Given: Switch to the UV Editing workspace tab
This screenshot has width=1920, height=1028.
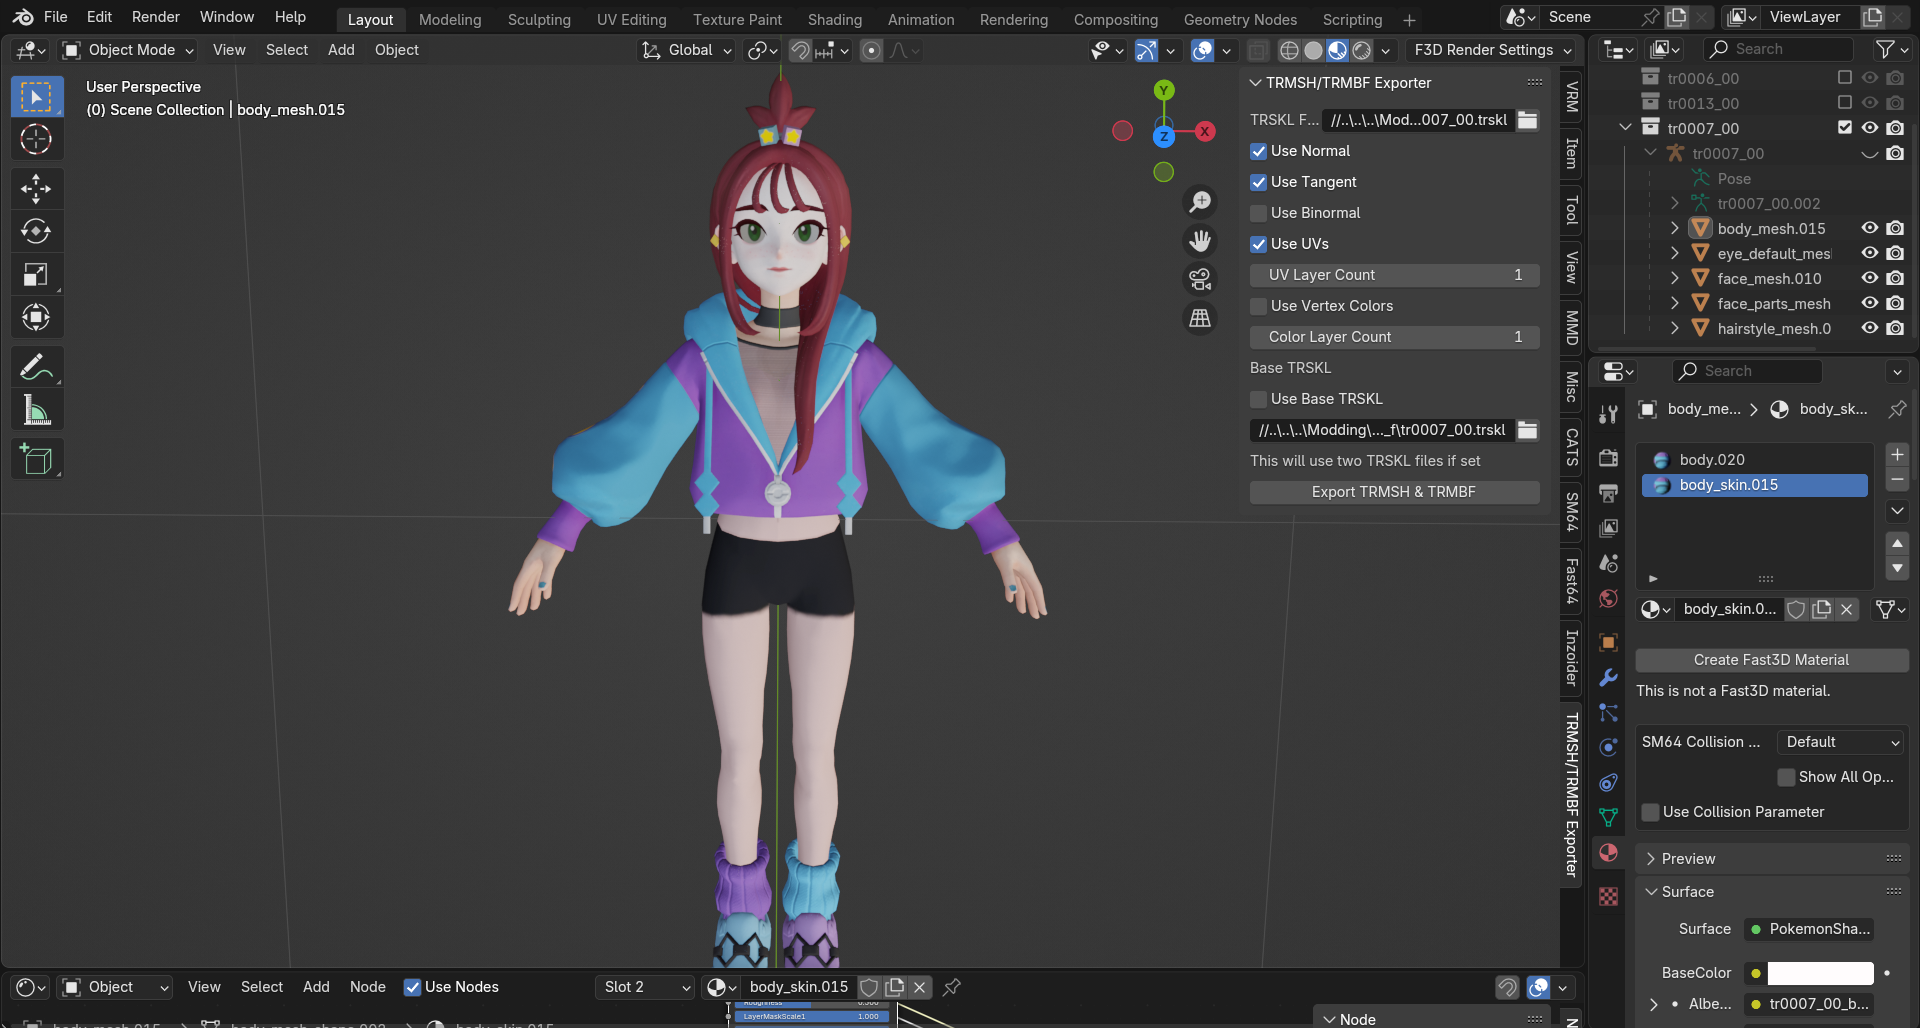Looking at the screenshot, I should [632, 19].
